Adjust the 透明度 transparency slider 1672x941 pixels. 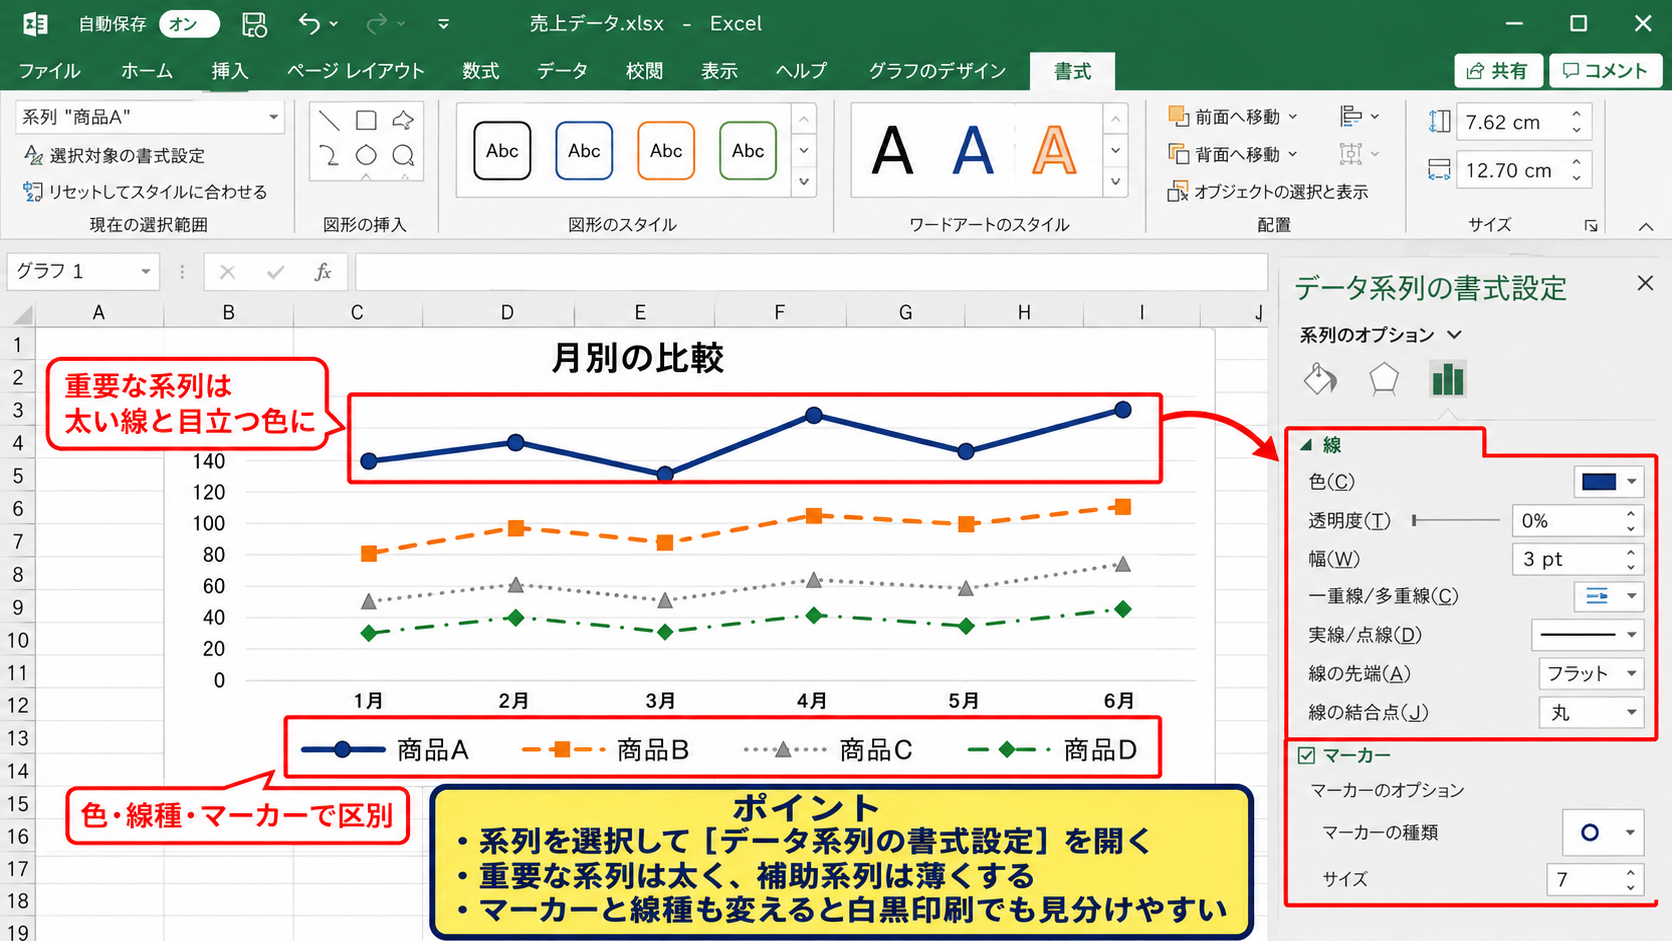tap(1456, 520)
